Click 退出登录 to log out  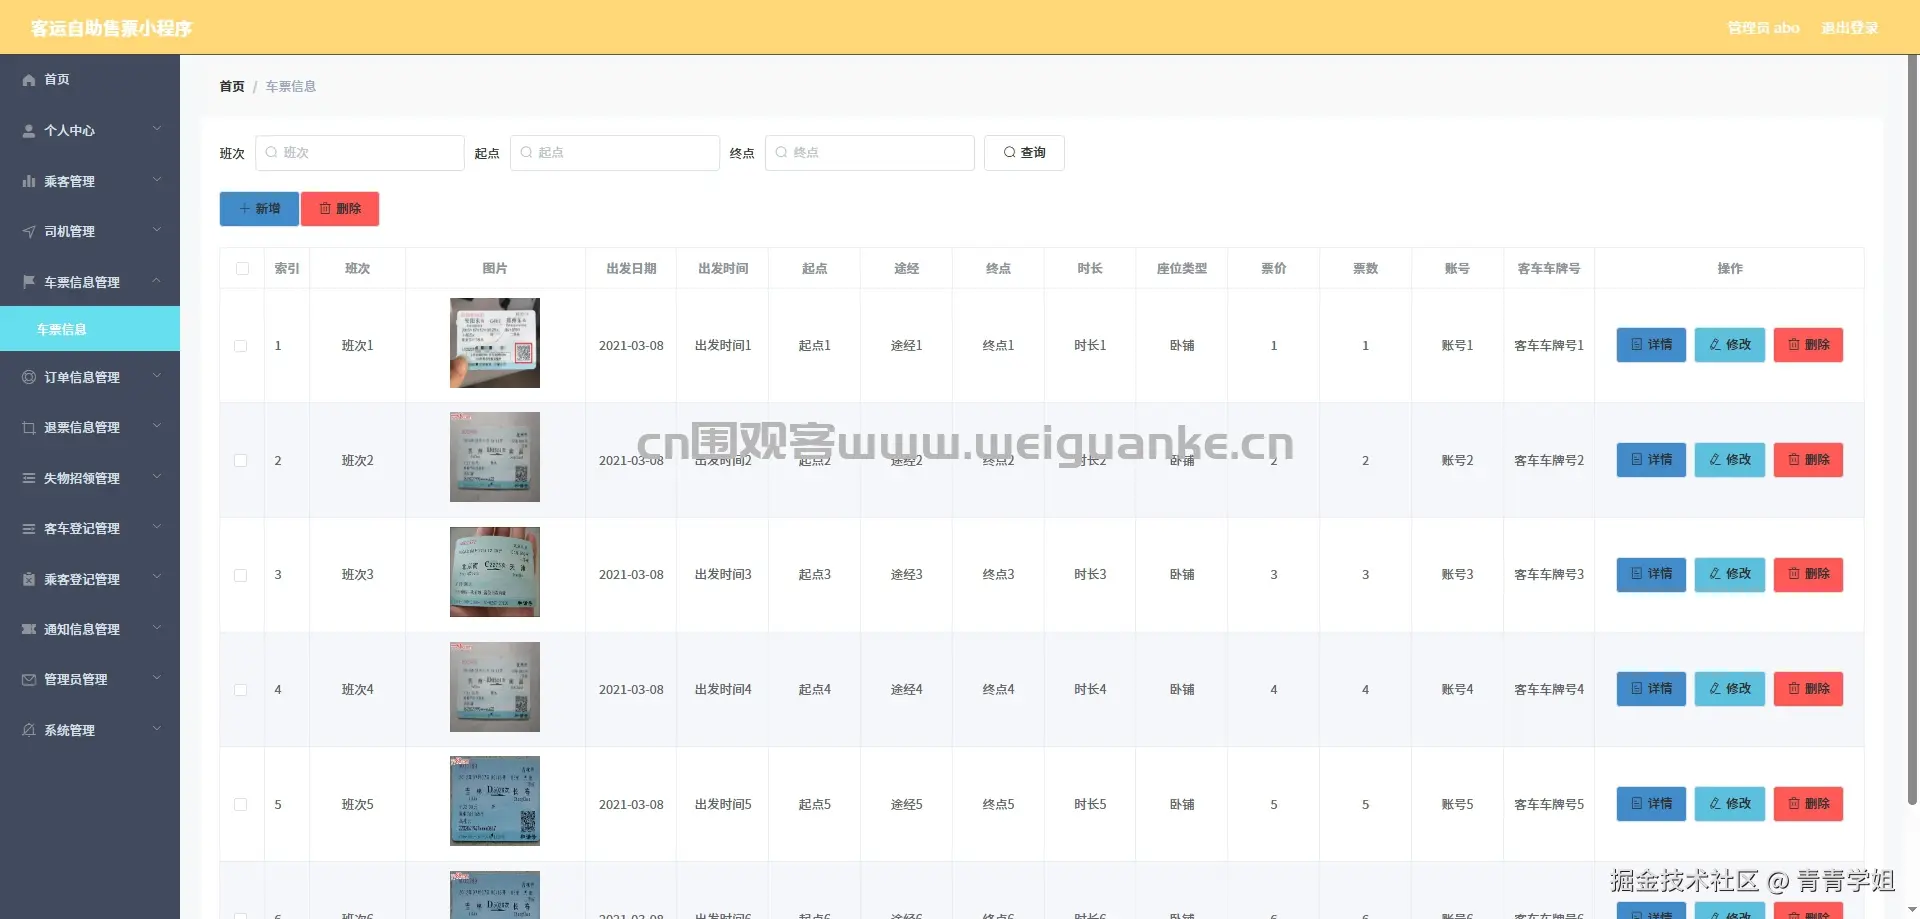1849,28
